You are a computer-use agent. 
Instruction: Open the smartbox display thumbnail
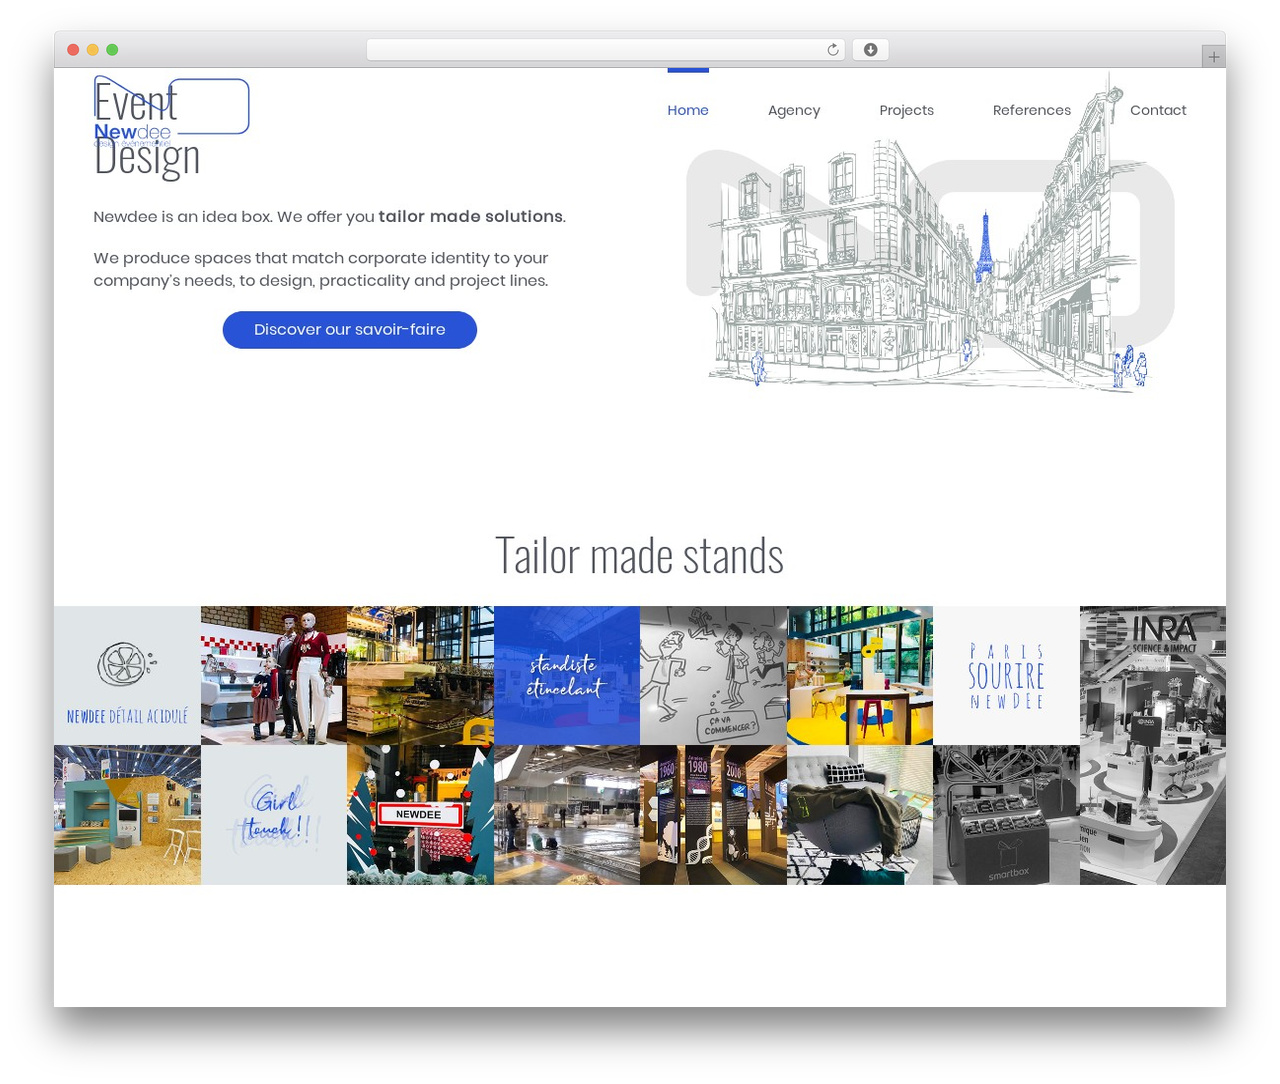(x=1006, y=815)
